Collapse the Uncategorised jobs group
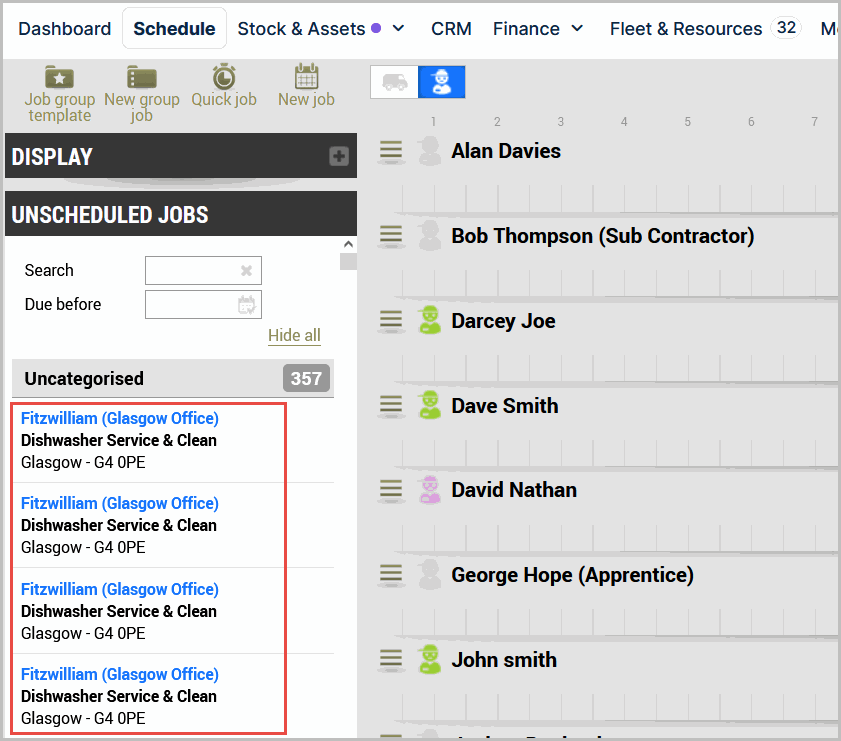This screenshot has width=841, height=741. [x=173, y=379]
